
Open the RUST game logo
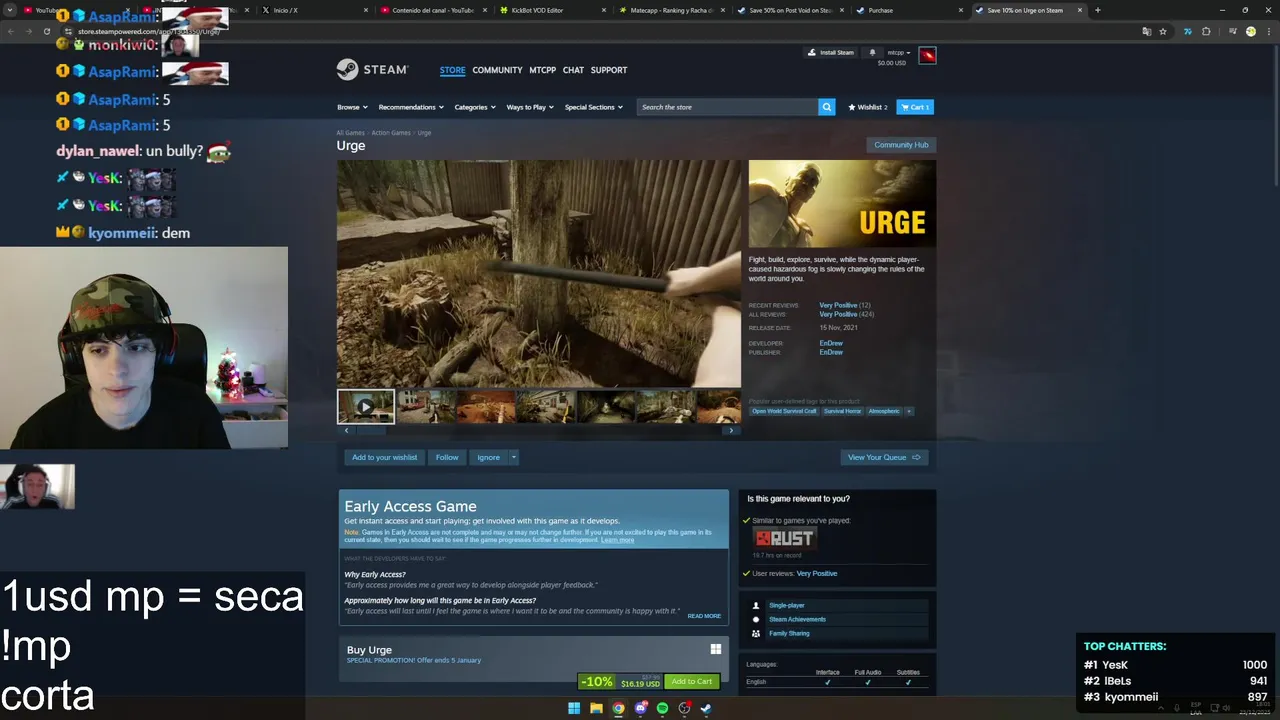[784, 538]
